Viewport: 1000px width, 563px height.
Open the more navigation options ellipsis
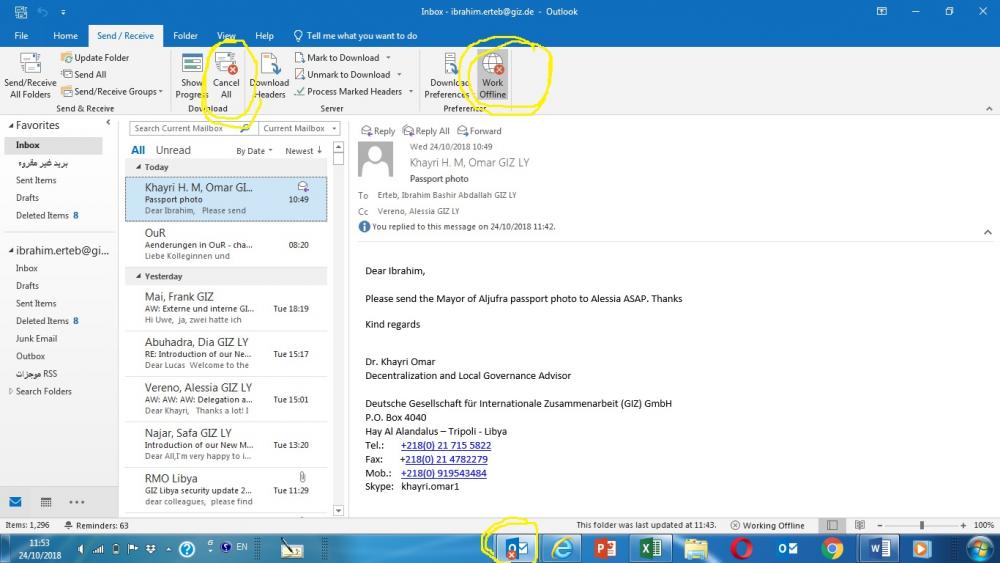[77, 502]
